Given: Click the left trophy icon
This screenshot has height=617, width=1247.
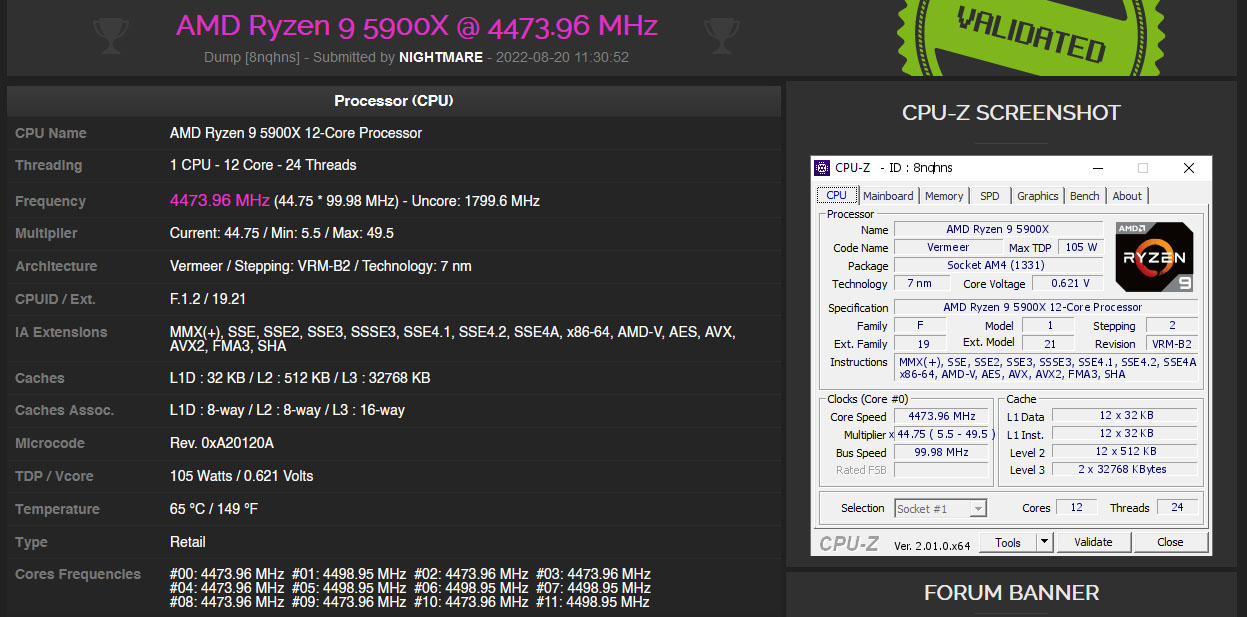Looking at the screenshot, I should [x=111, y=36].
